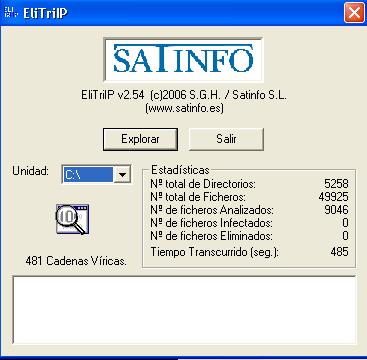Click 'Nº de ficheros Analizados:' label

coord(212,210)
